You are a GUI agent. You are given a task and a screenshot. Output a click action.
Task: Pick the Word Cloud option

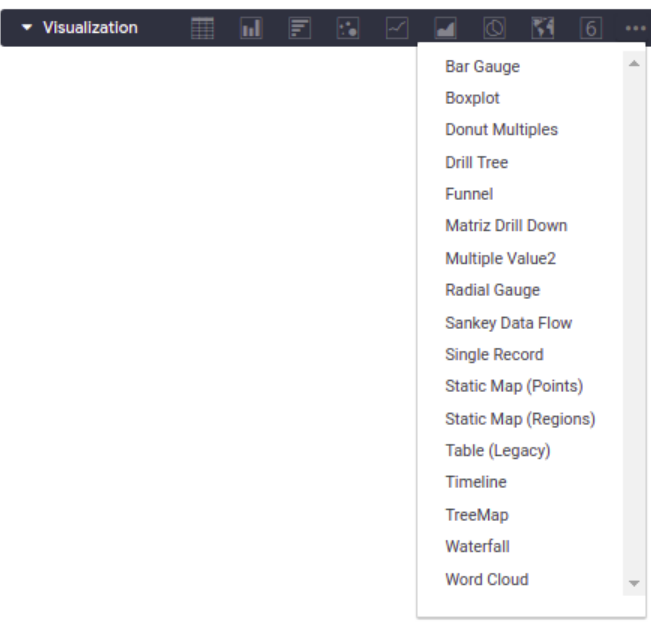[x=487, y=579]
